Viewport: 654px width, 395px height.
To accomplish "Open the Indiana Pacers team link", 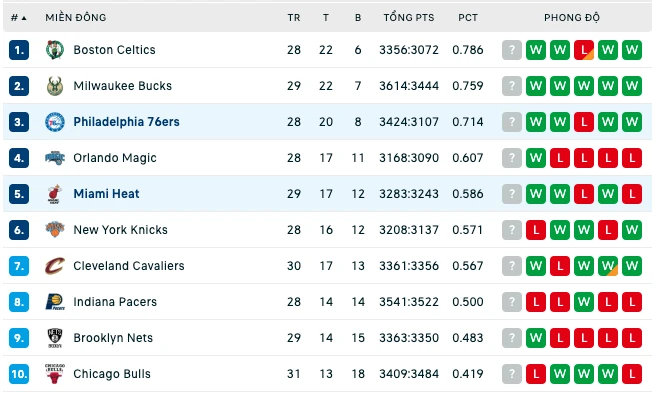I will tap(115, 302).
